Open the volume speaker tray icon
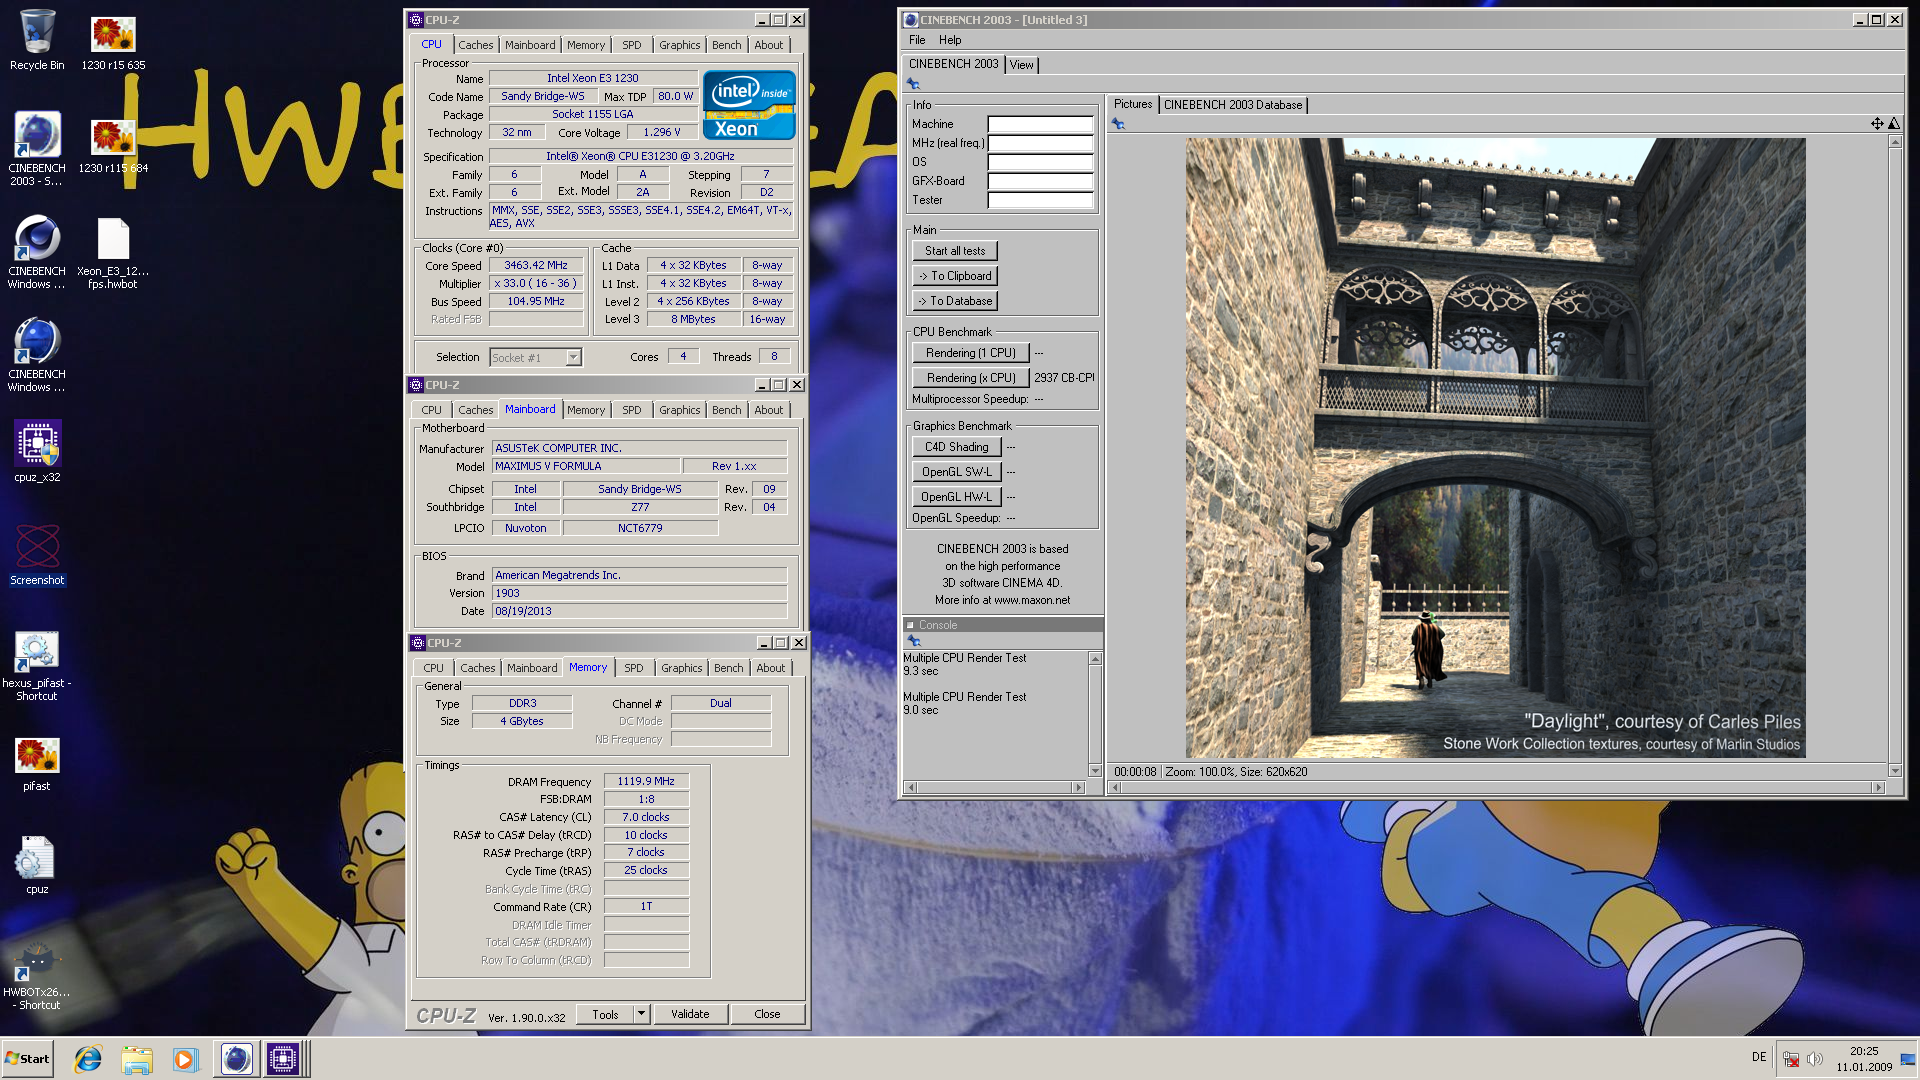 point(1815,1059)
